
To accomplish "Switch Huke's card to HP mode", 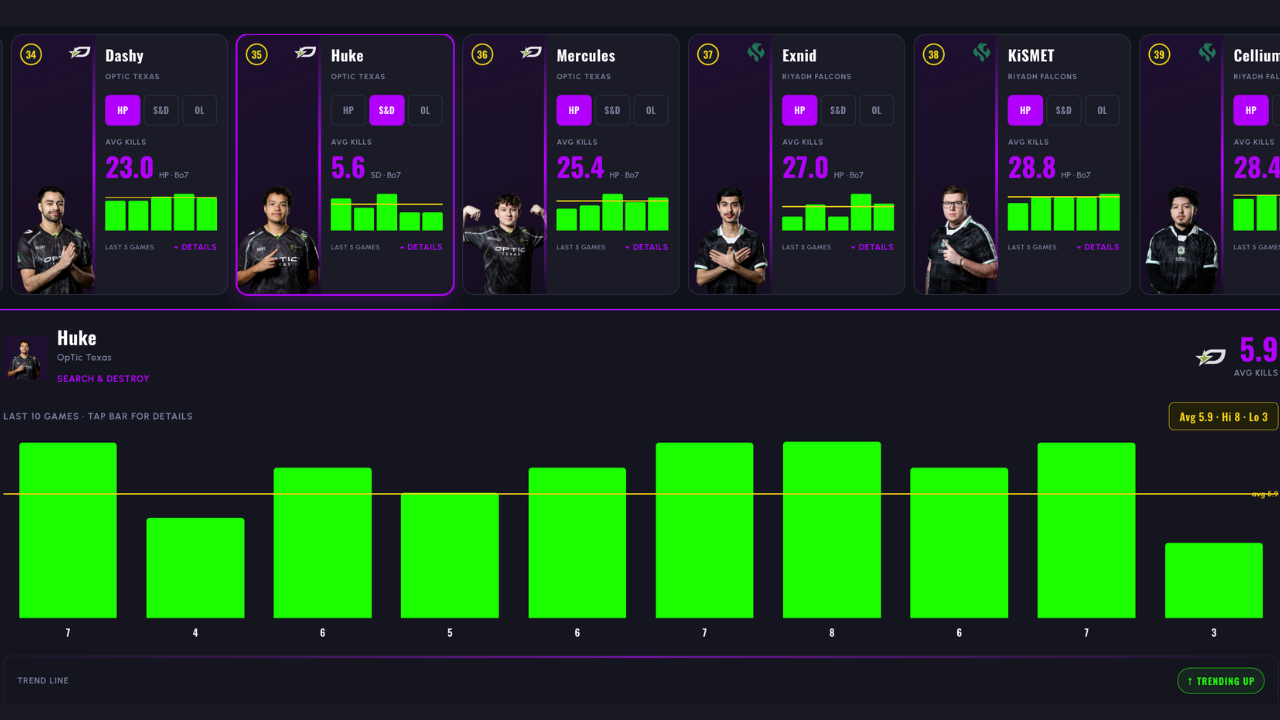I will point(348,110).
